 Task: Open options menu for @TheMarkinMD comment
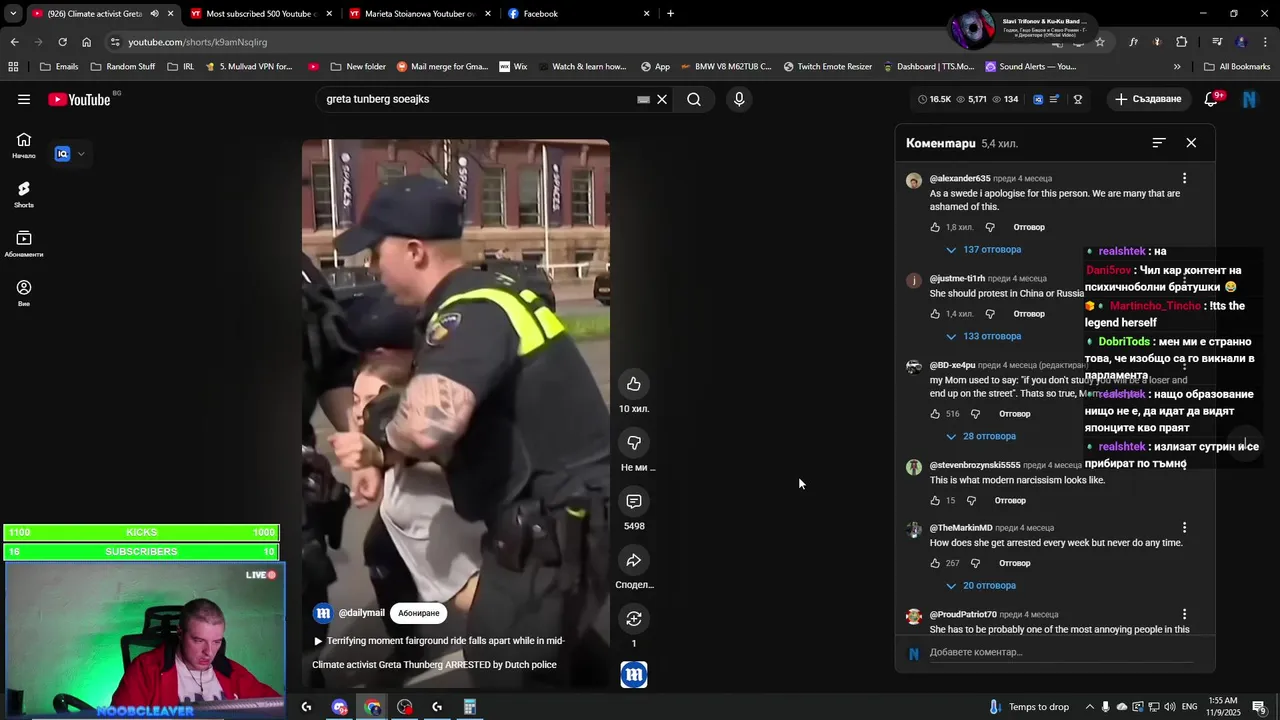click(x=1184, y=528)
